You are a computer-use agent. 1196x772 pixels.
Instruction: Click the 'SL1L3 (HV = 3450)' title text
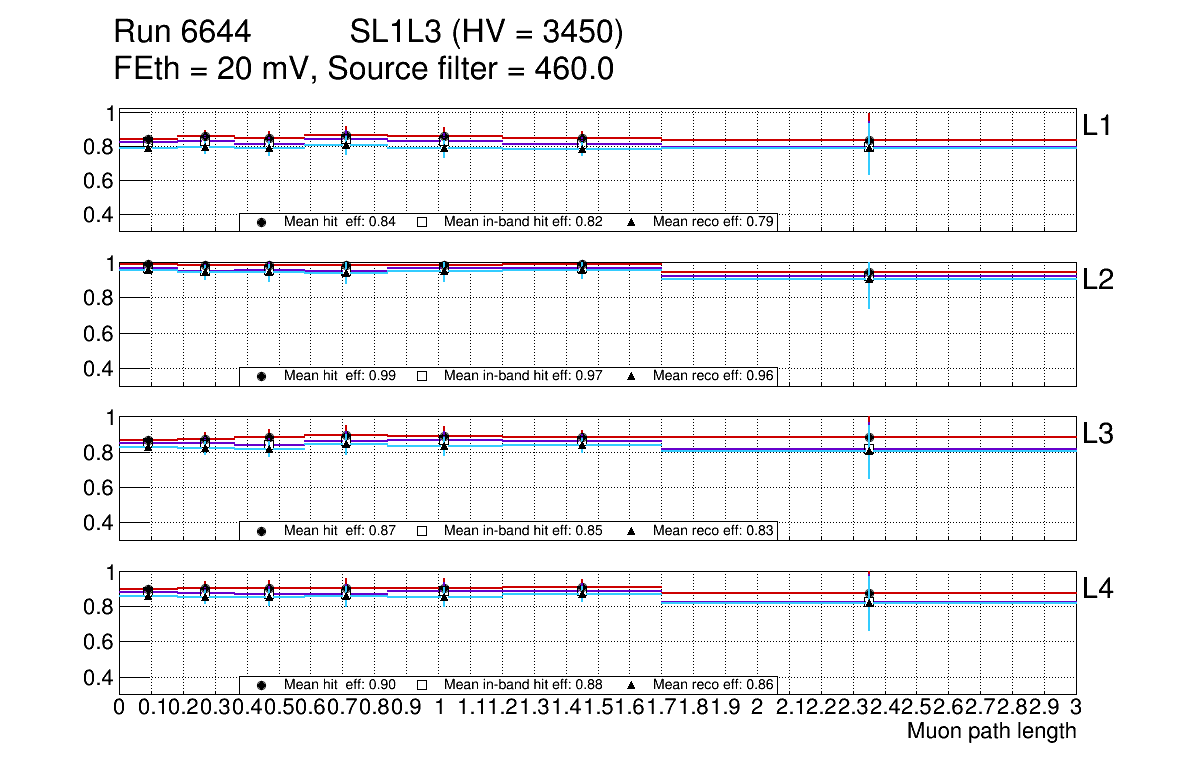point(487,34)
